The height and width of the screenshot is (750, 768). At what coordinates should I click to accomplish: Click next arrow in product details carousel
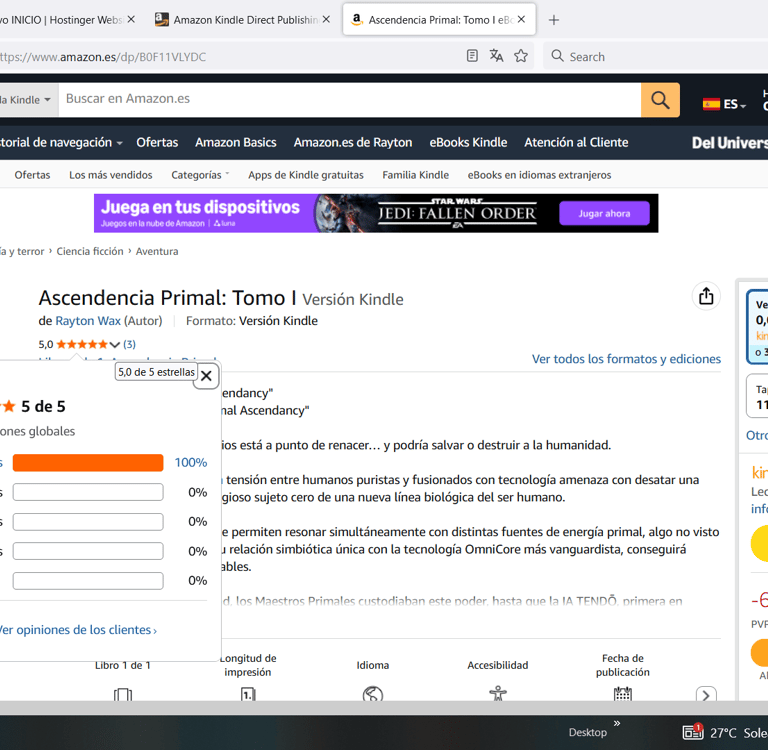tap(706, 695)
